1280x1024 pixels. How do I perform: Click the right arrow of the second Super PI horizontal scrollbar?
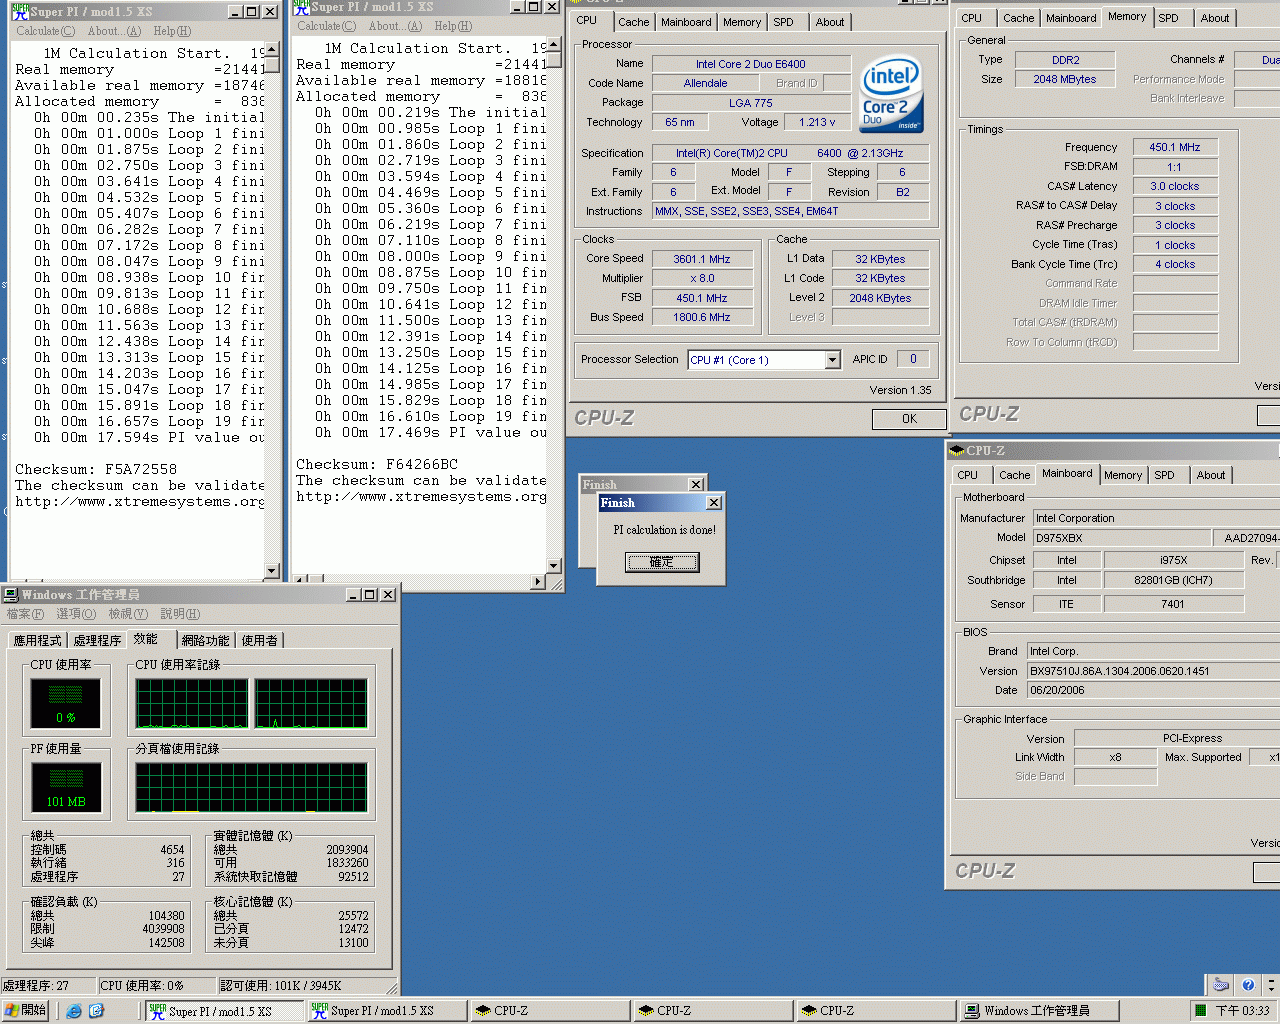click(539, 581)
